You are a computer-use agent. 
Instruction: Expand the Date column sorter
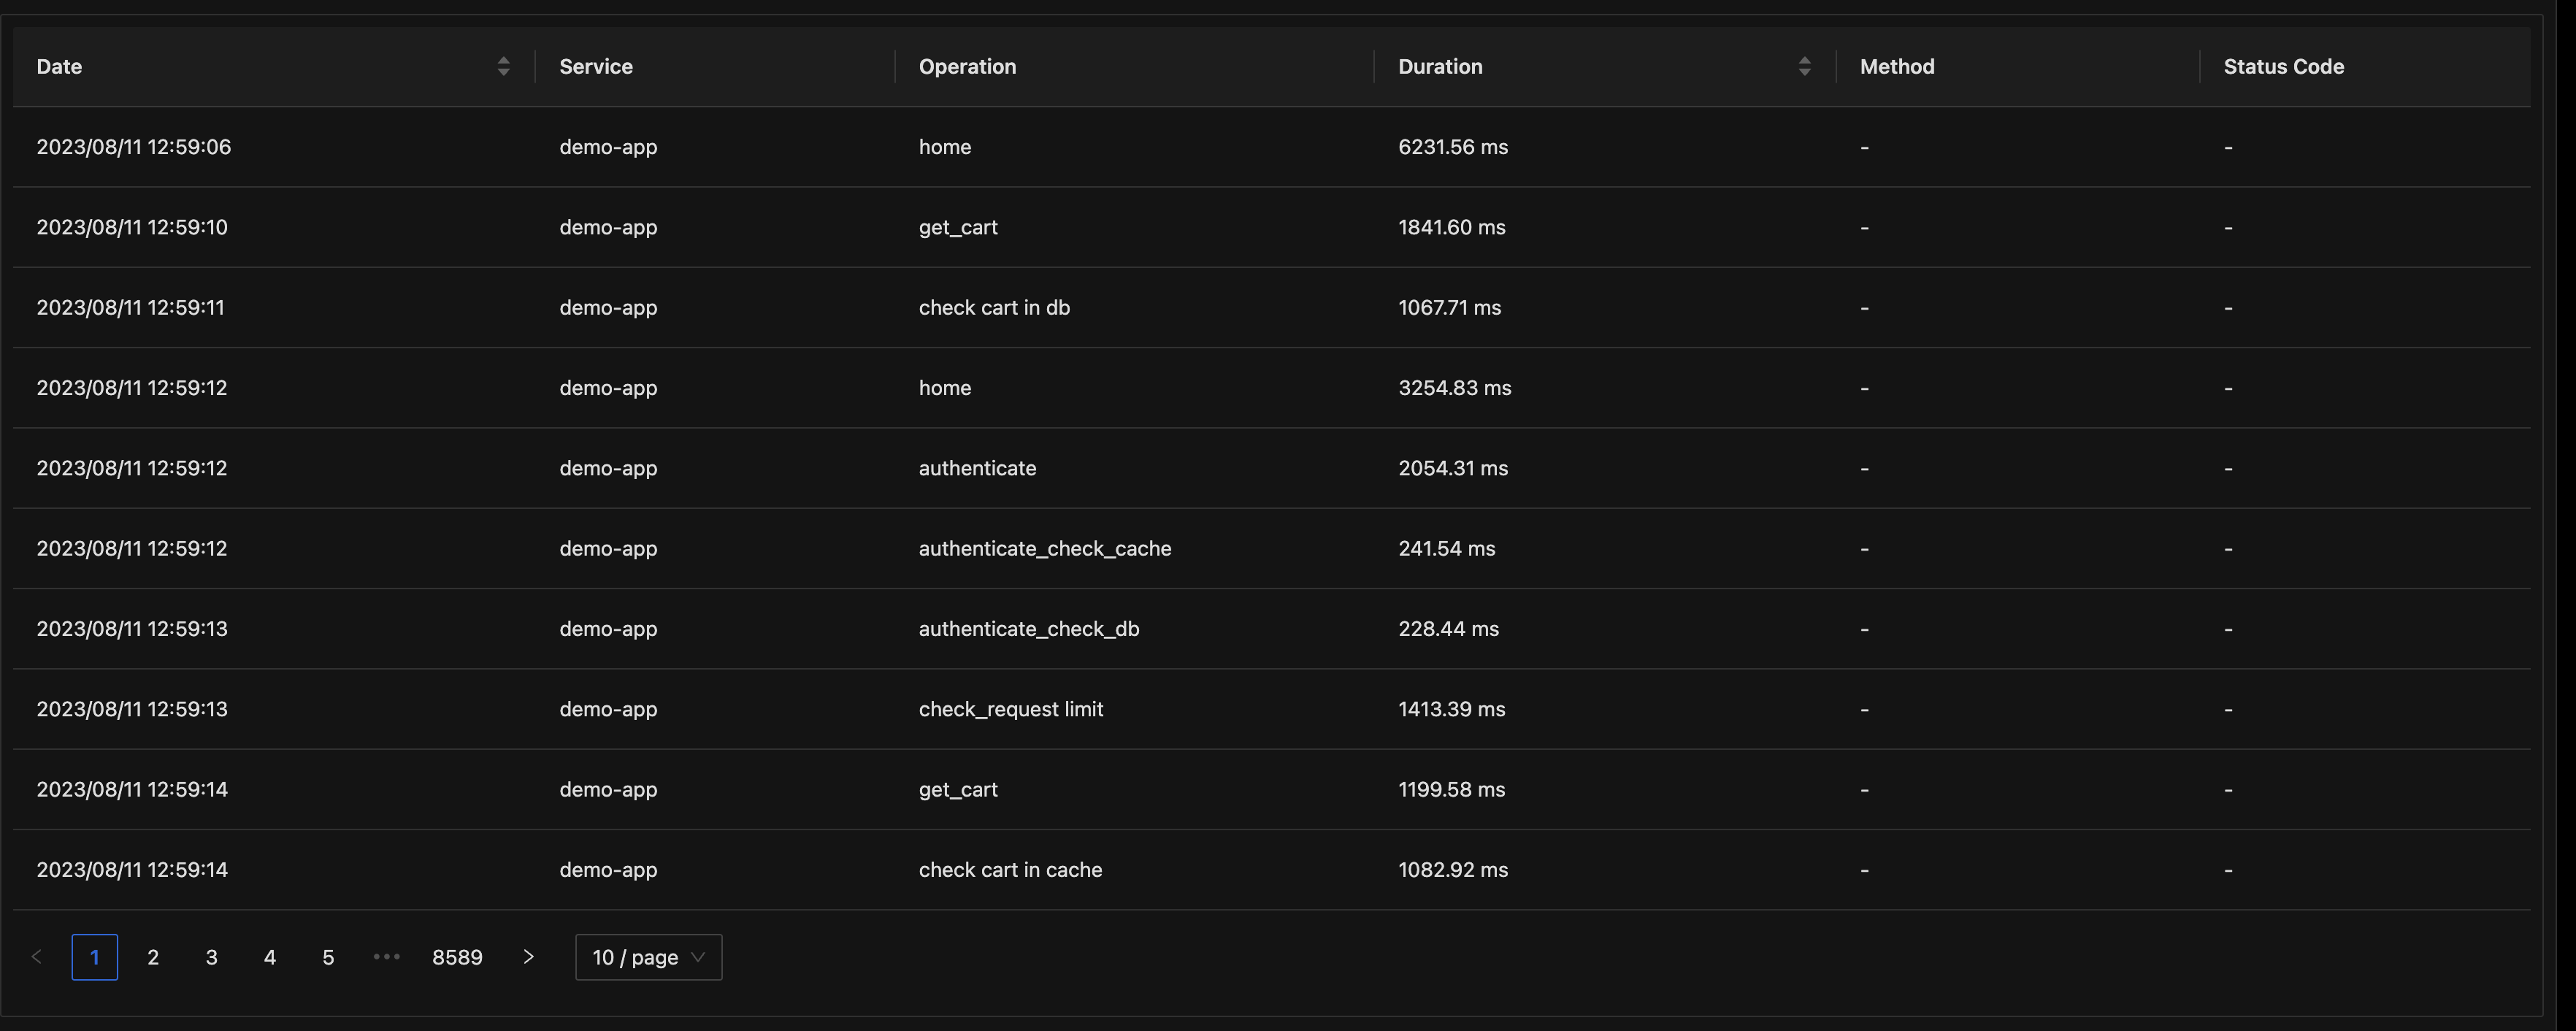(x=503, y=66)
